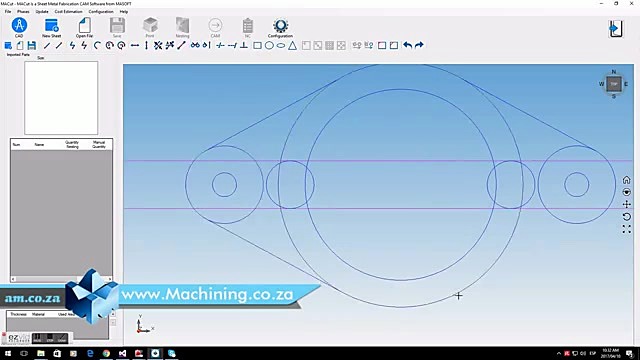Switch to the CAM module
This screenshot has height=360, width=640.
point(215,27)
